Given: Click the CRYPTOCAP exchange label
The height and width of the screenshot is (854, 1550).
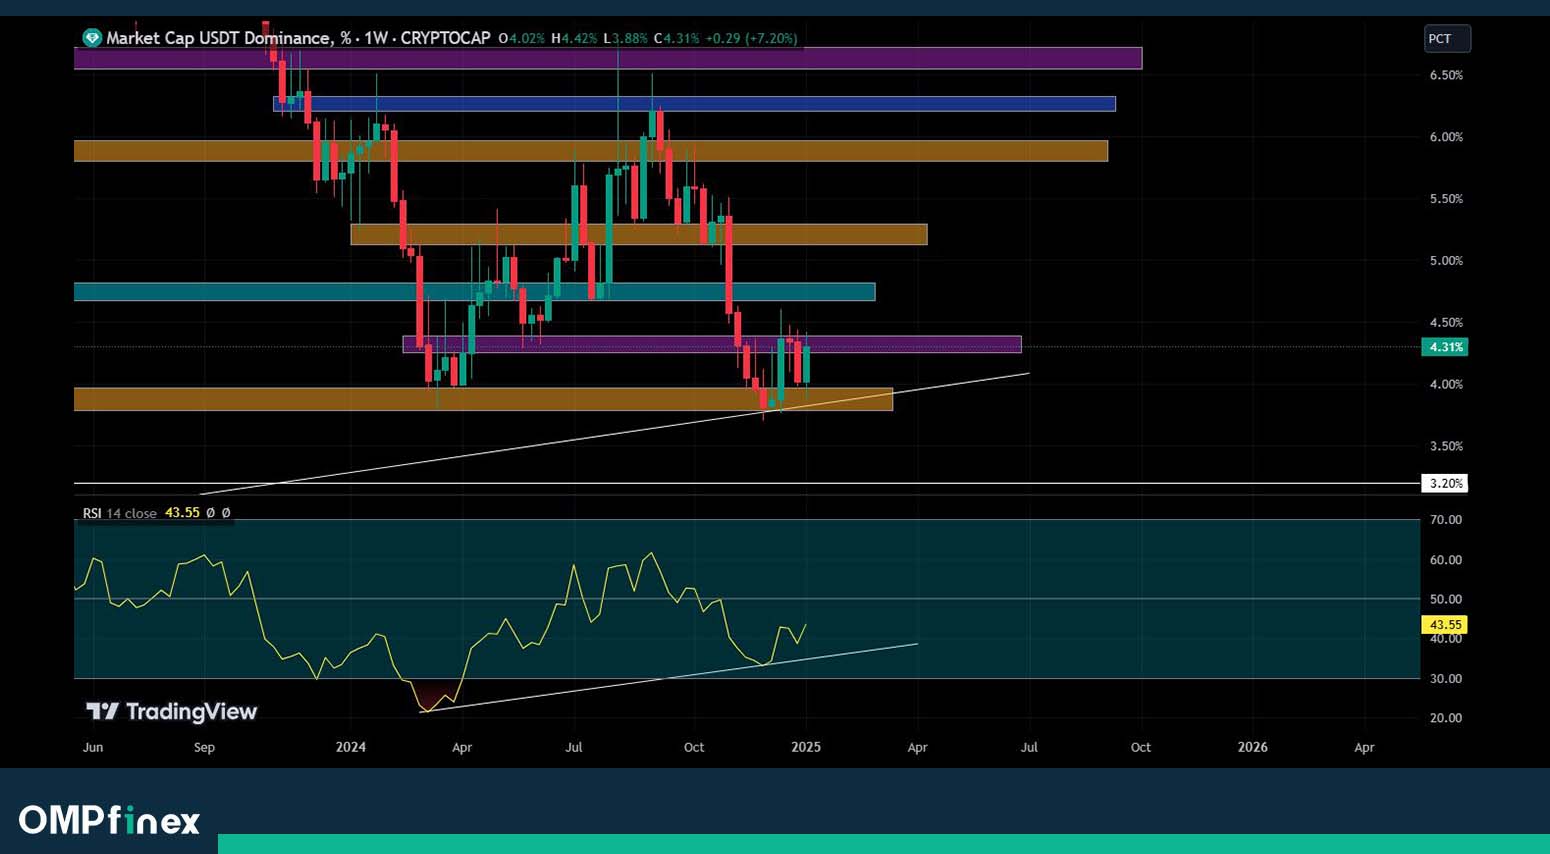Looking at the screenshot, I should tap(445, 38).
